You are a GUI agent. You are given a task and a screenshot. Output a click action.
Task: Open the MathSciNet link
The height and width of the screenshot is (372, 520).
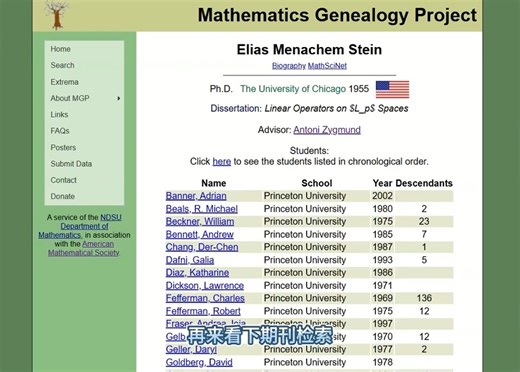[x=327, y=66]
